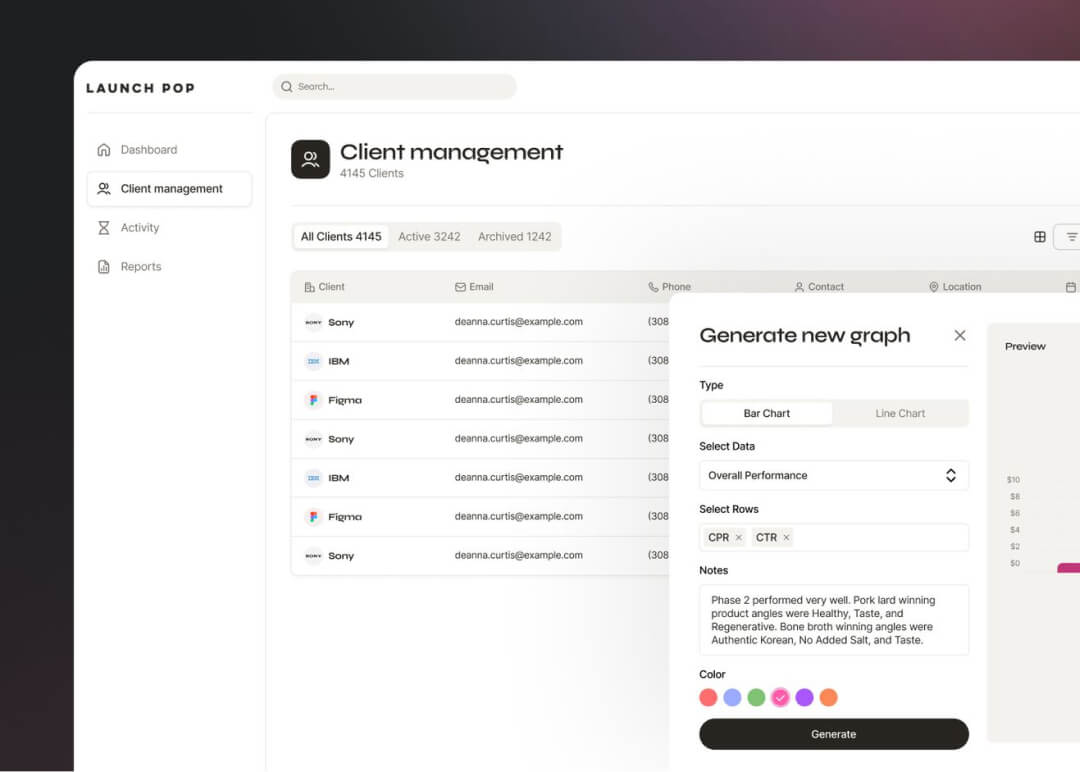Click the dark Client management header icon
Image resolution: width=1080 pixels, height=772 pixels.
(310, 159)
